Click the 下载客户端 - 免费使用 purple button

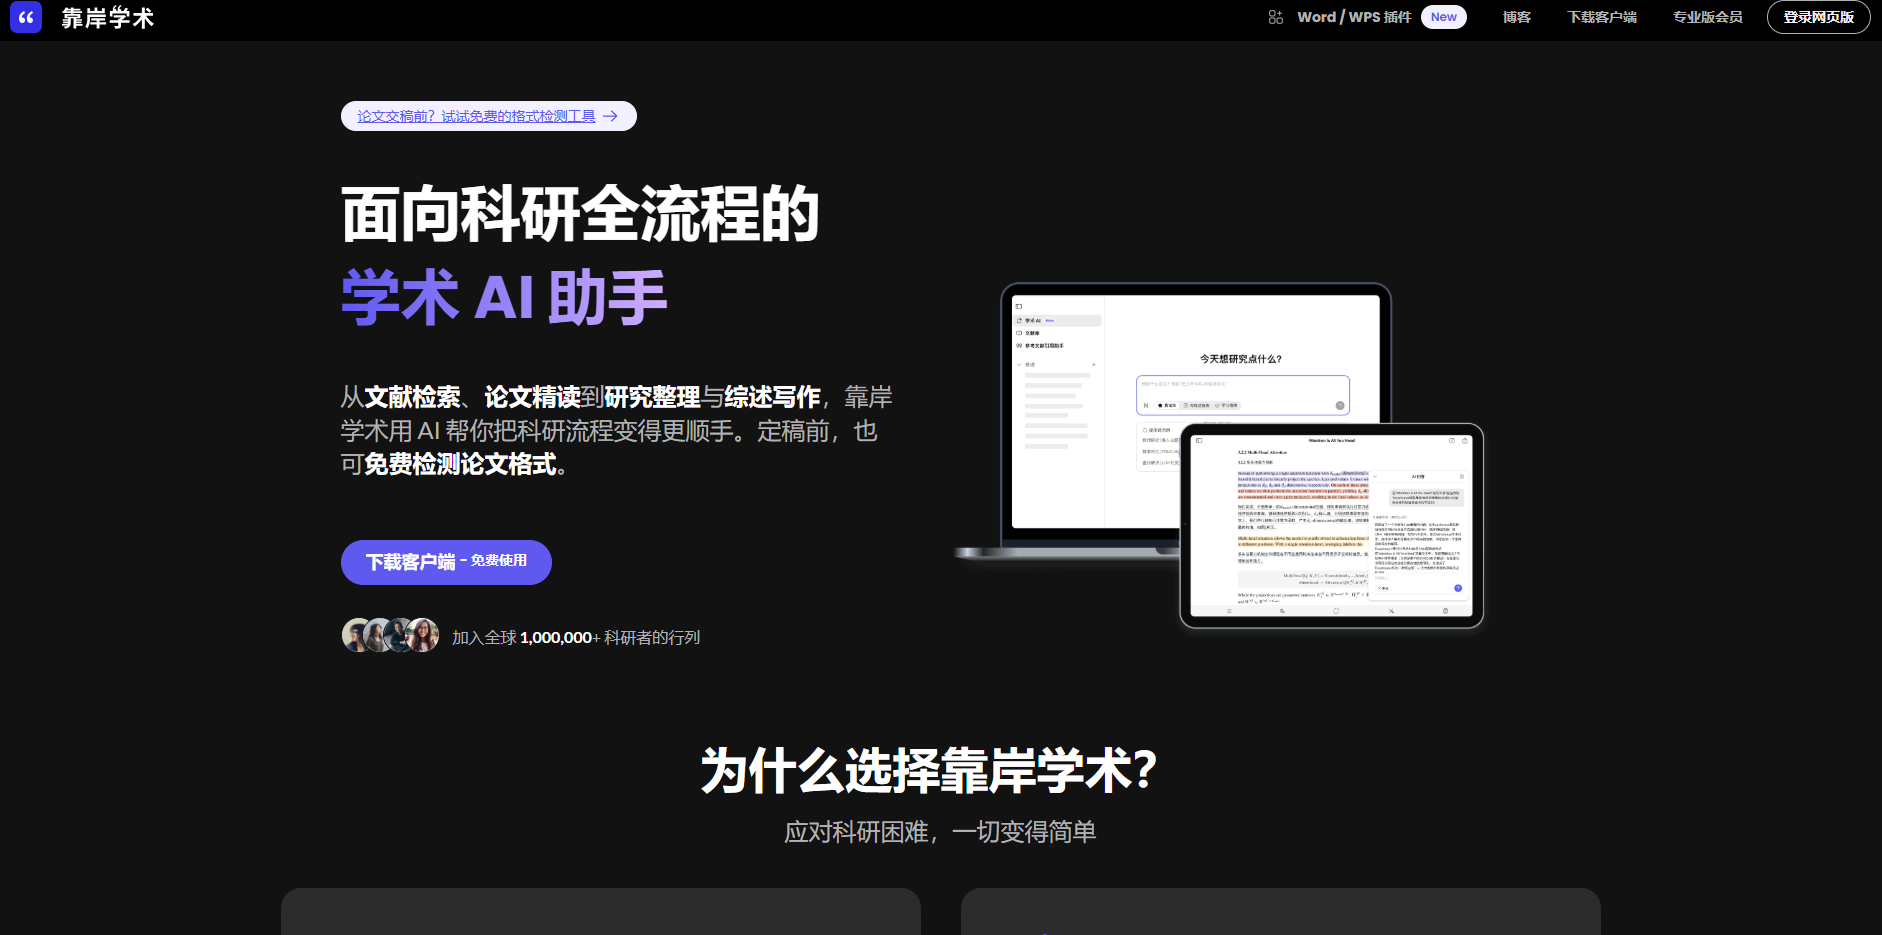point(446,562)
